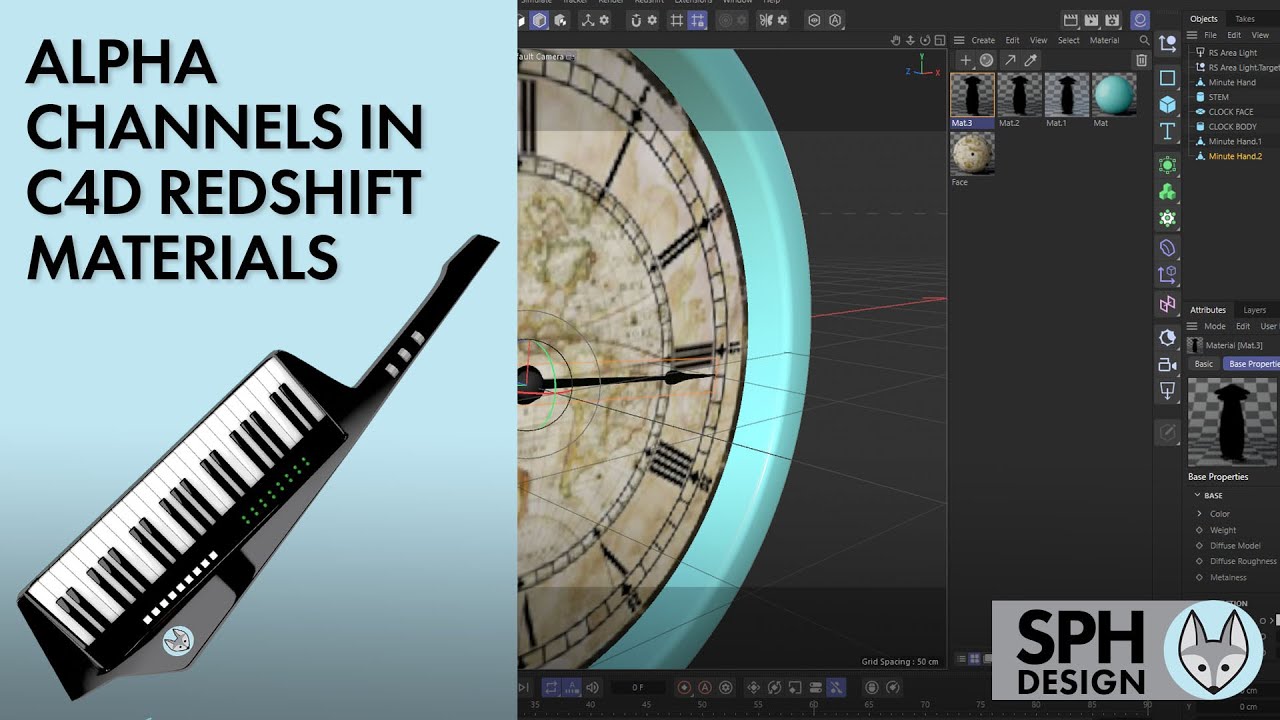Open the File menu in Objects panel

coord(1210,35)
